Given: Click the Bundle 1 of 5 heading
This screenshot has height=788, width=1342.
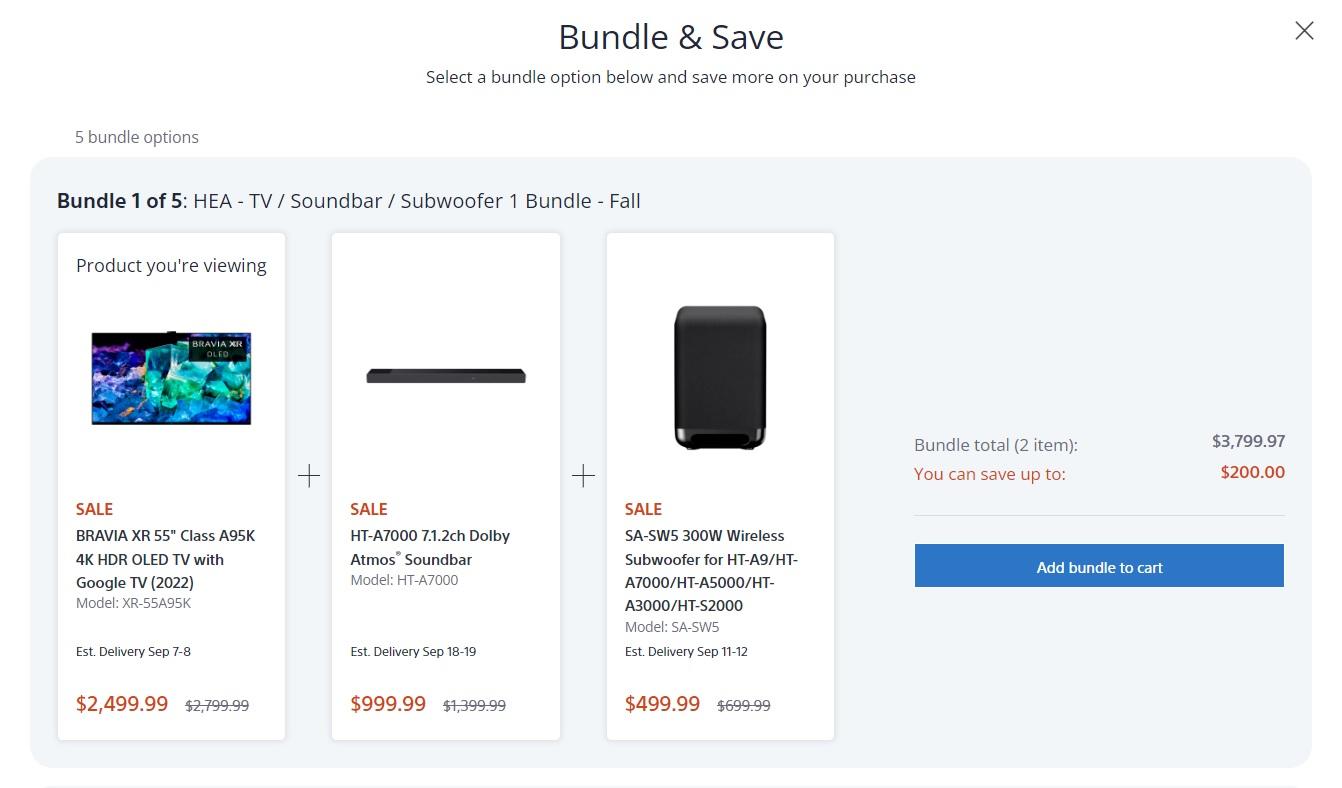Looking at the screenshot, I should [x=348, y=201].
